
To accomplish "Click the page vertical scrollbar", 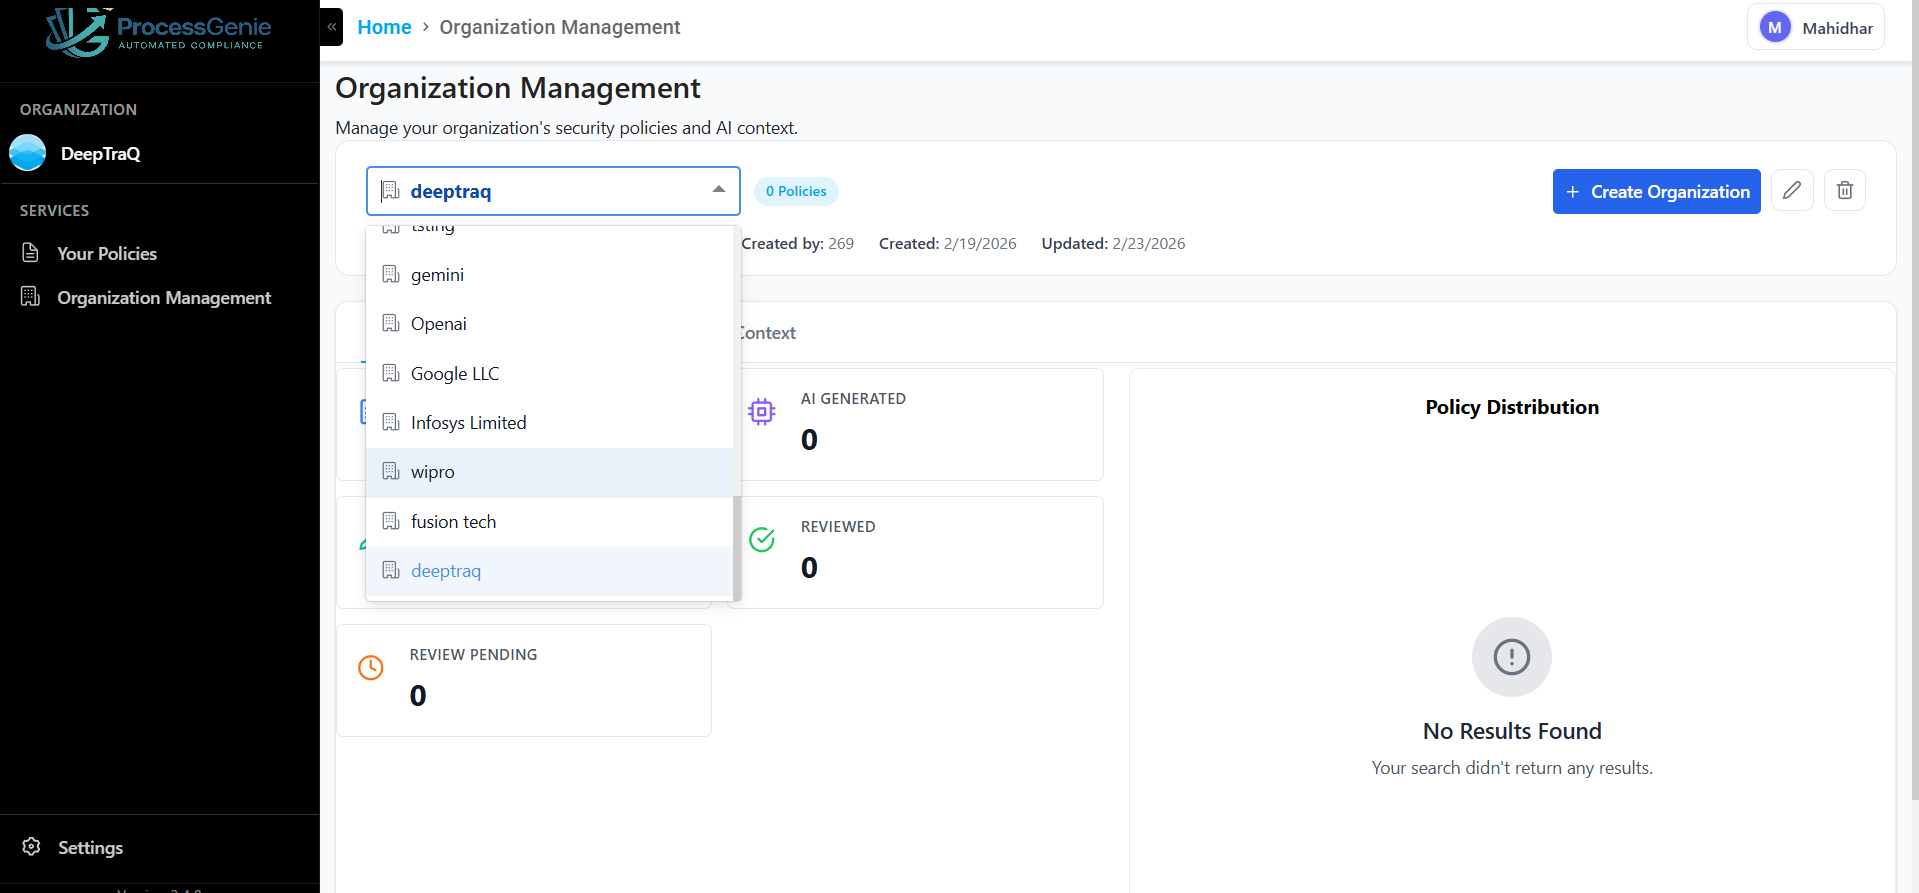I will pyautogui.click(x=1914, y=400).
